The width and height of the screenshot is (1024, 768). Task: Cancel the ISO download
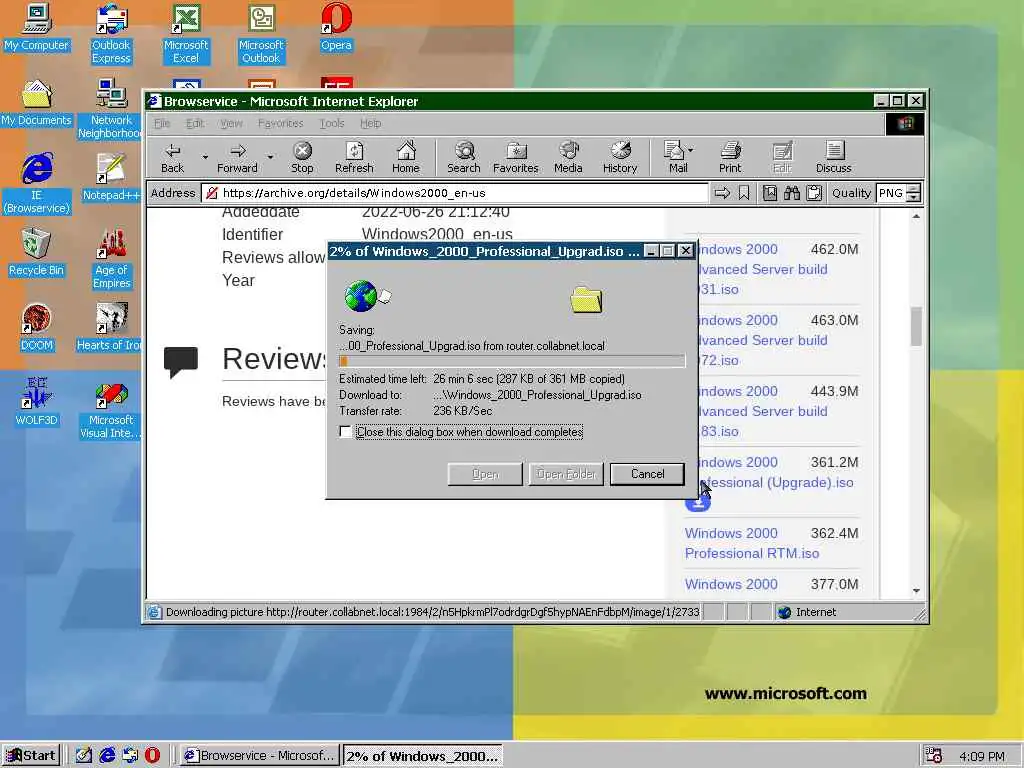pyautogui.click(x=647, y=474)
